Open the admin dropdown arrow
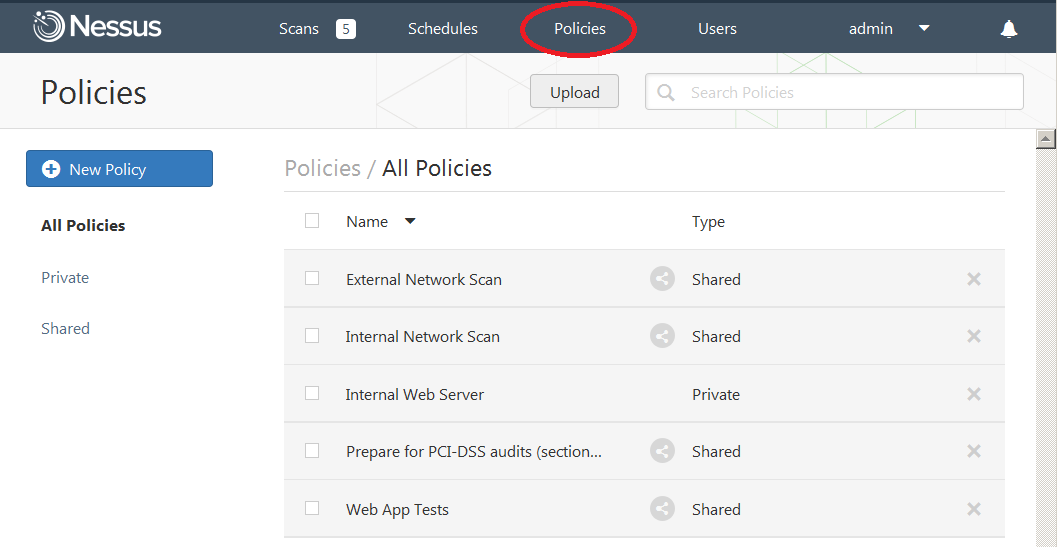Image resolution: width=1057 pixels, height=547 pixels. 924,28
